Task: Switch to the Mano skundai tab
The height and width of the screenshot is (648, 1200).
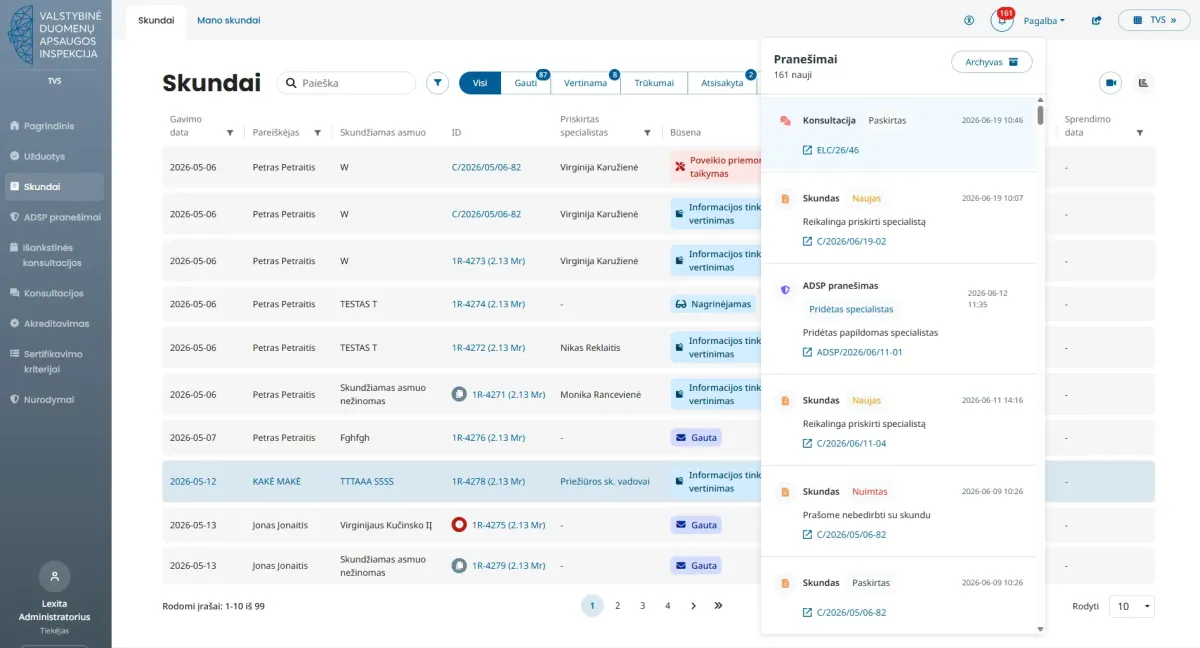Action: pyautogui.click(x=229, y=20)
